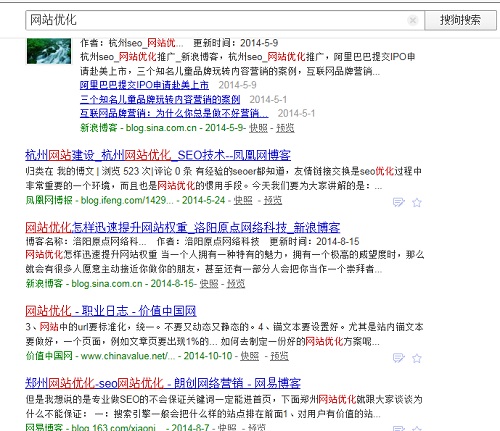Open link 三个知名儿童品牌玩转内容营销的案例
The height and width of the screenshot is (431, 500).
pyautogui.click(x=160, y=99)
